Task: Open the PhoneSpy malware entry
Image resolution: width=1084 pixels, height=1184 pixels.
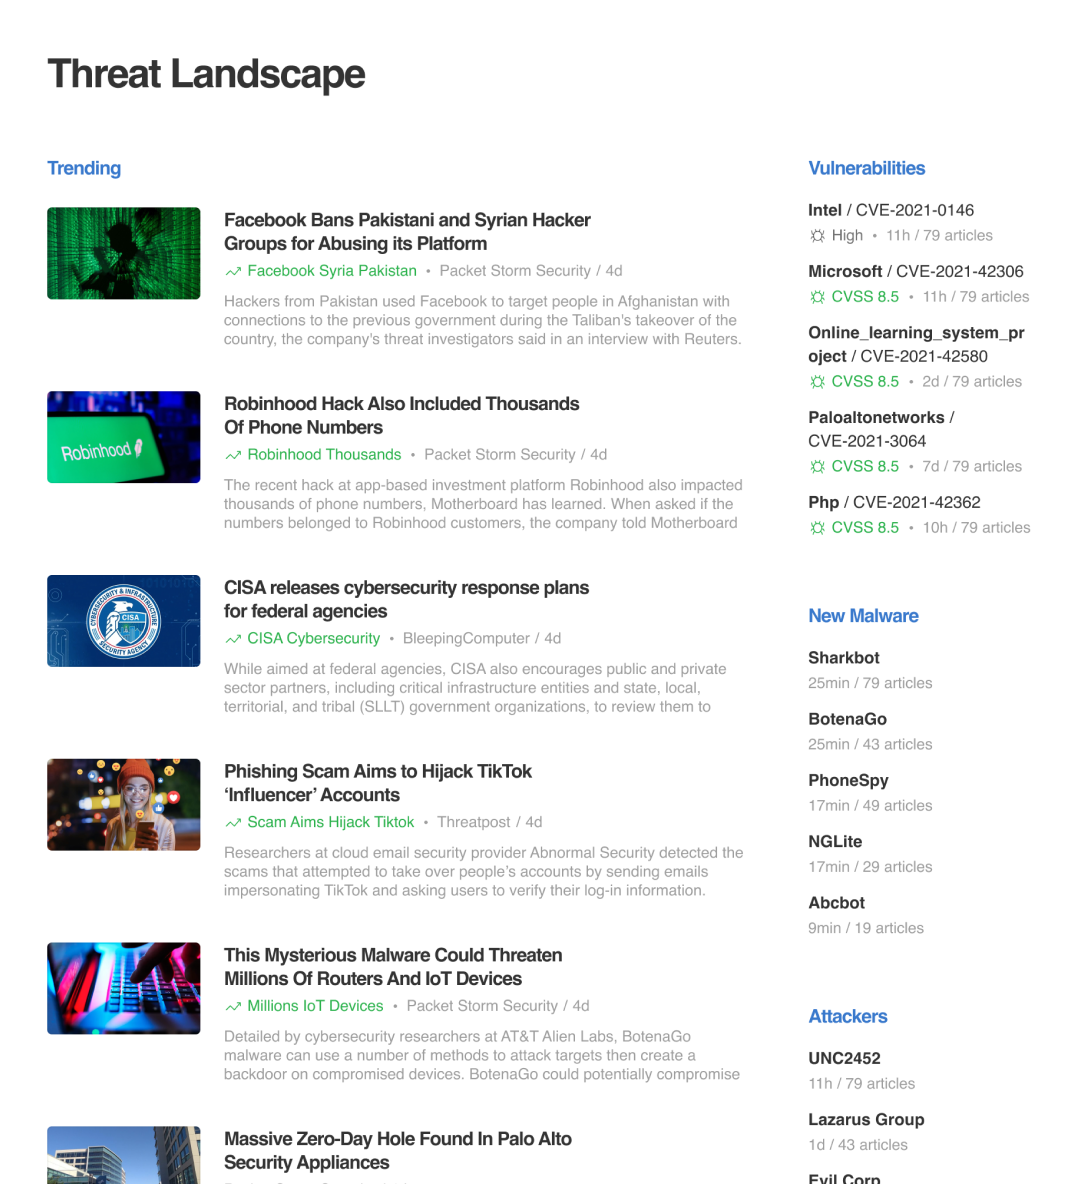Action: click(x=848, y=781)
